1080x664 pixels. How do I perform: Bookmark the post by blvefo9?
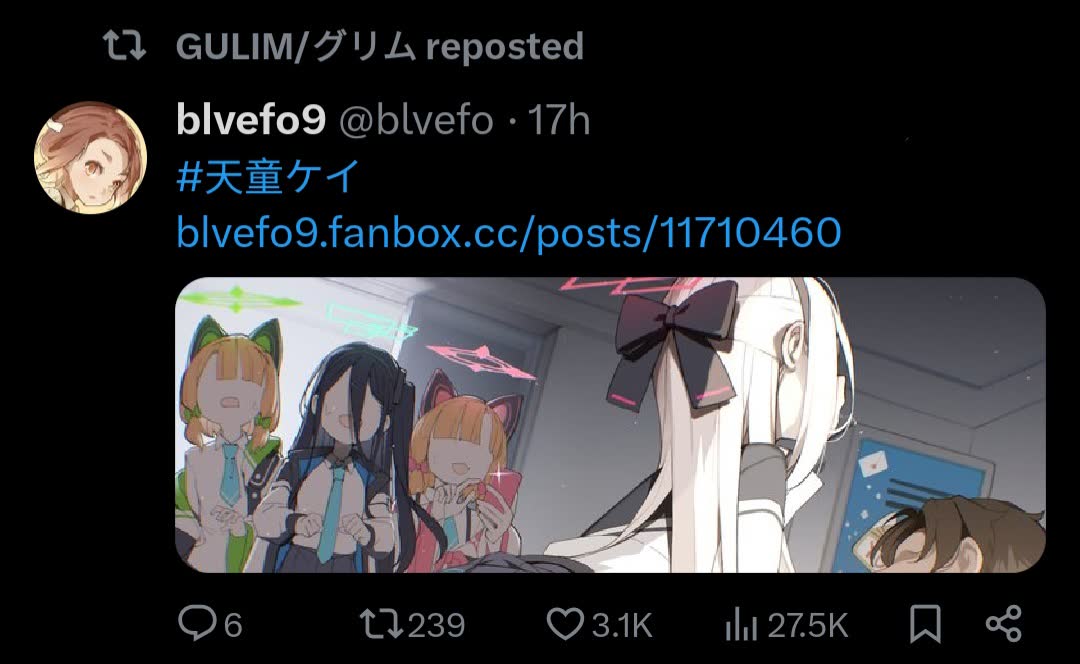[925, 624]
